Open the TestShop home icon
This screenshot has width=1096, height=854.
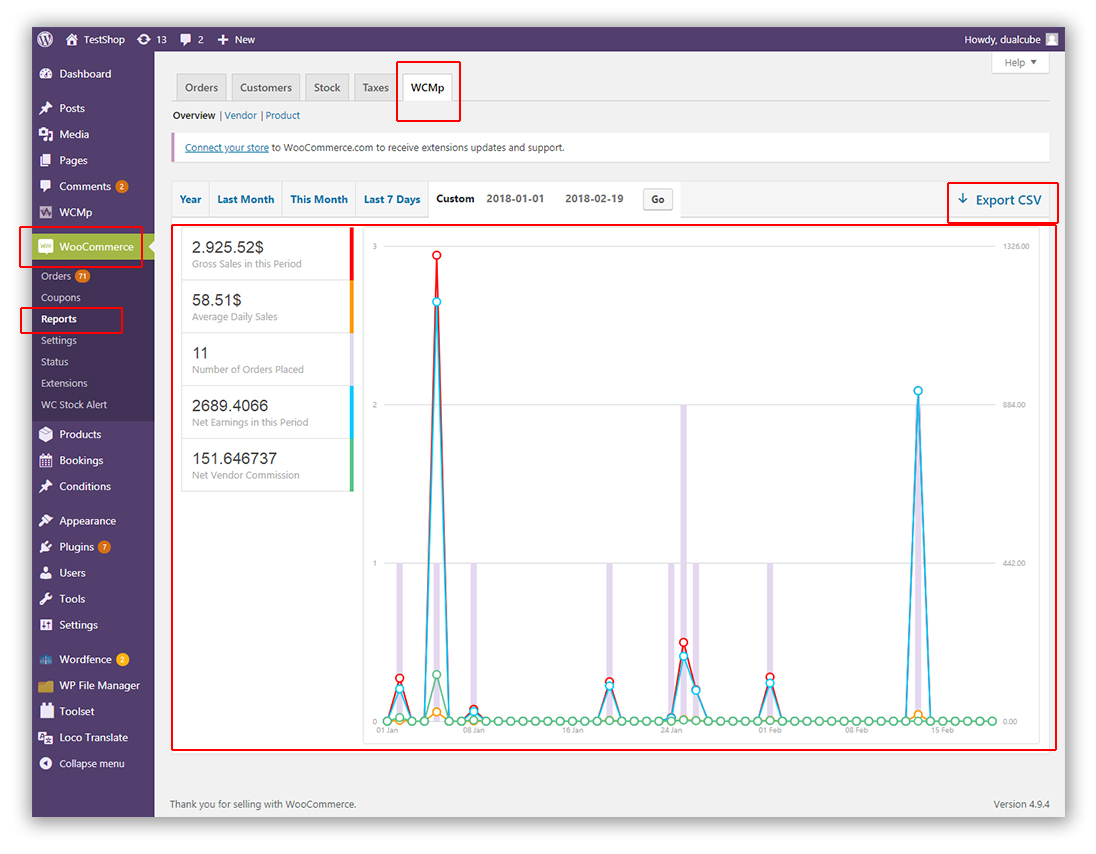pos(71,39)
